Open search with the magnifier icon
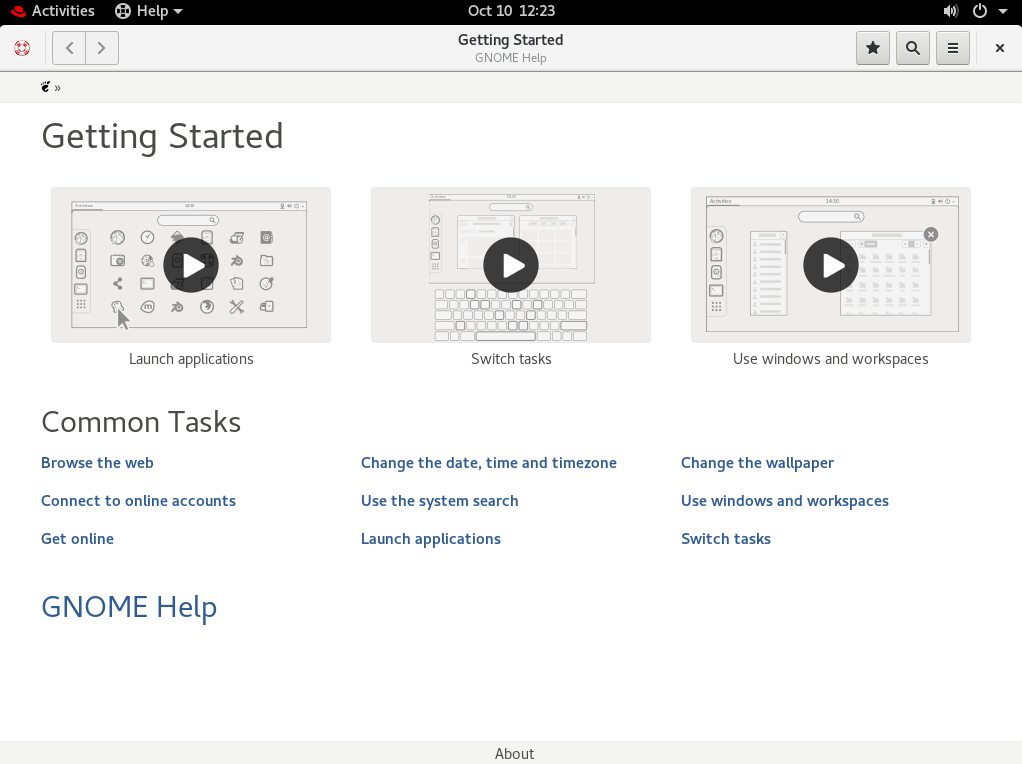1022x764 pixels. 912,48
